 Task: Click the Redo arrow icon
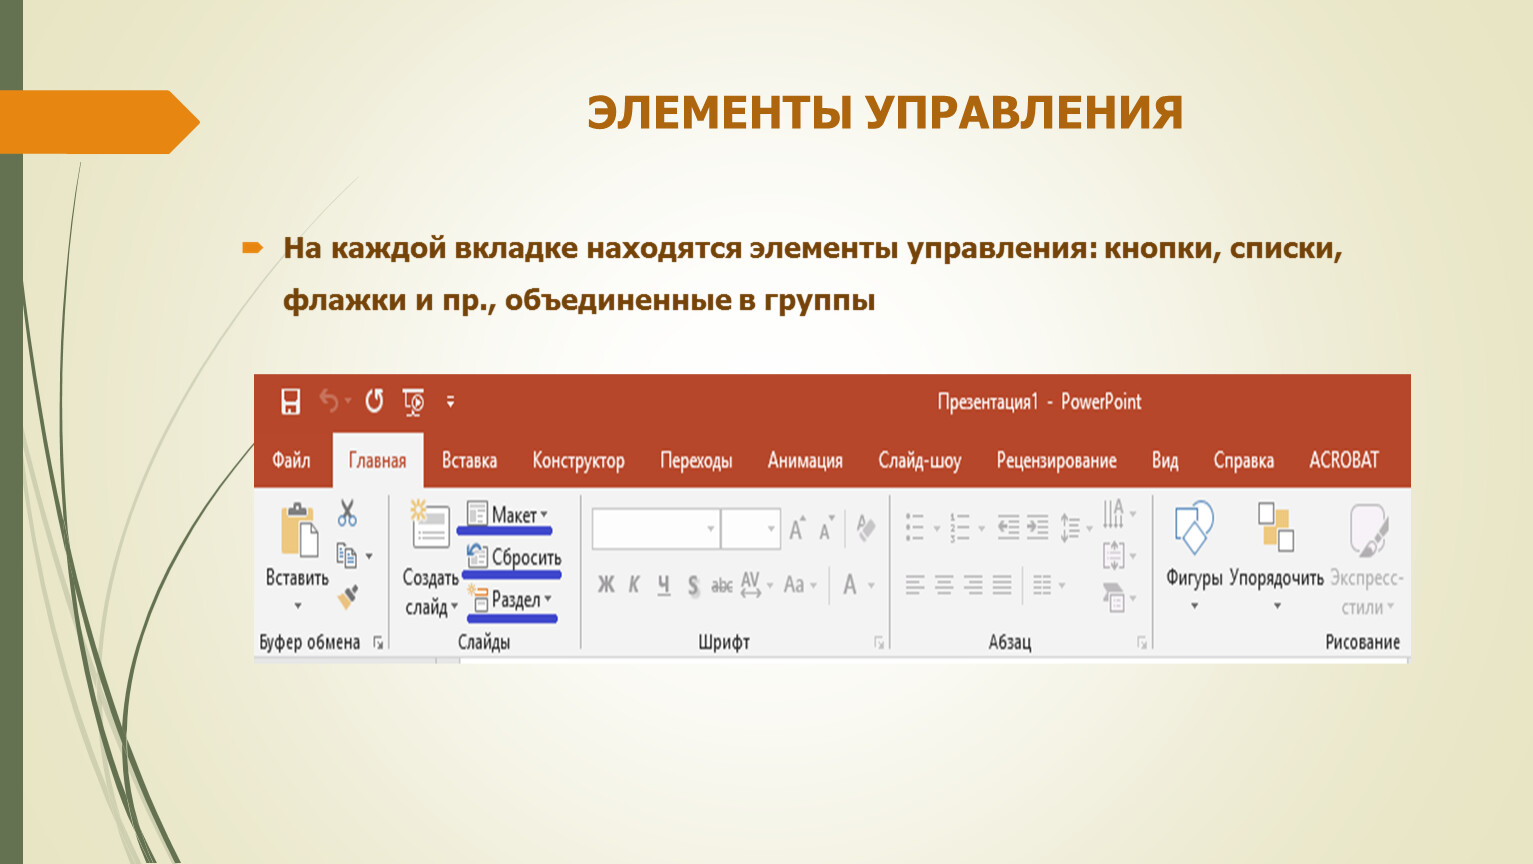tap(374, 402)
